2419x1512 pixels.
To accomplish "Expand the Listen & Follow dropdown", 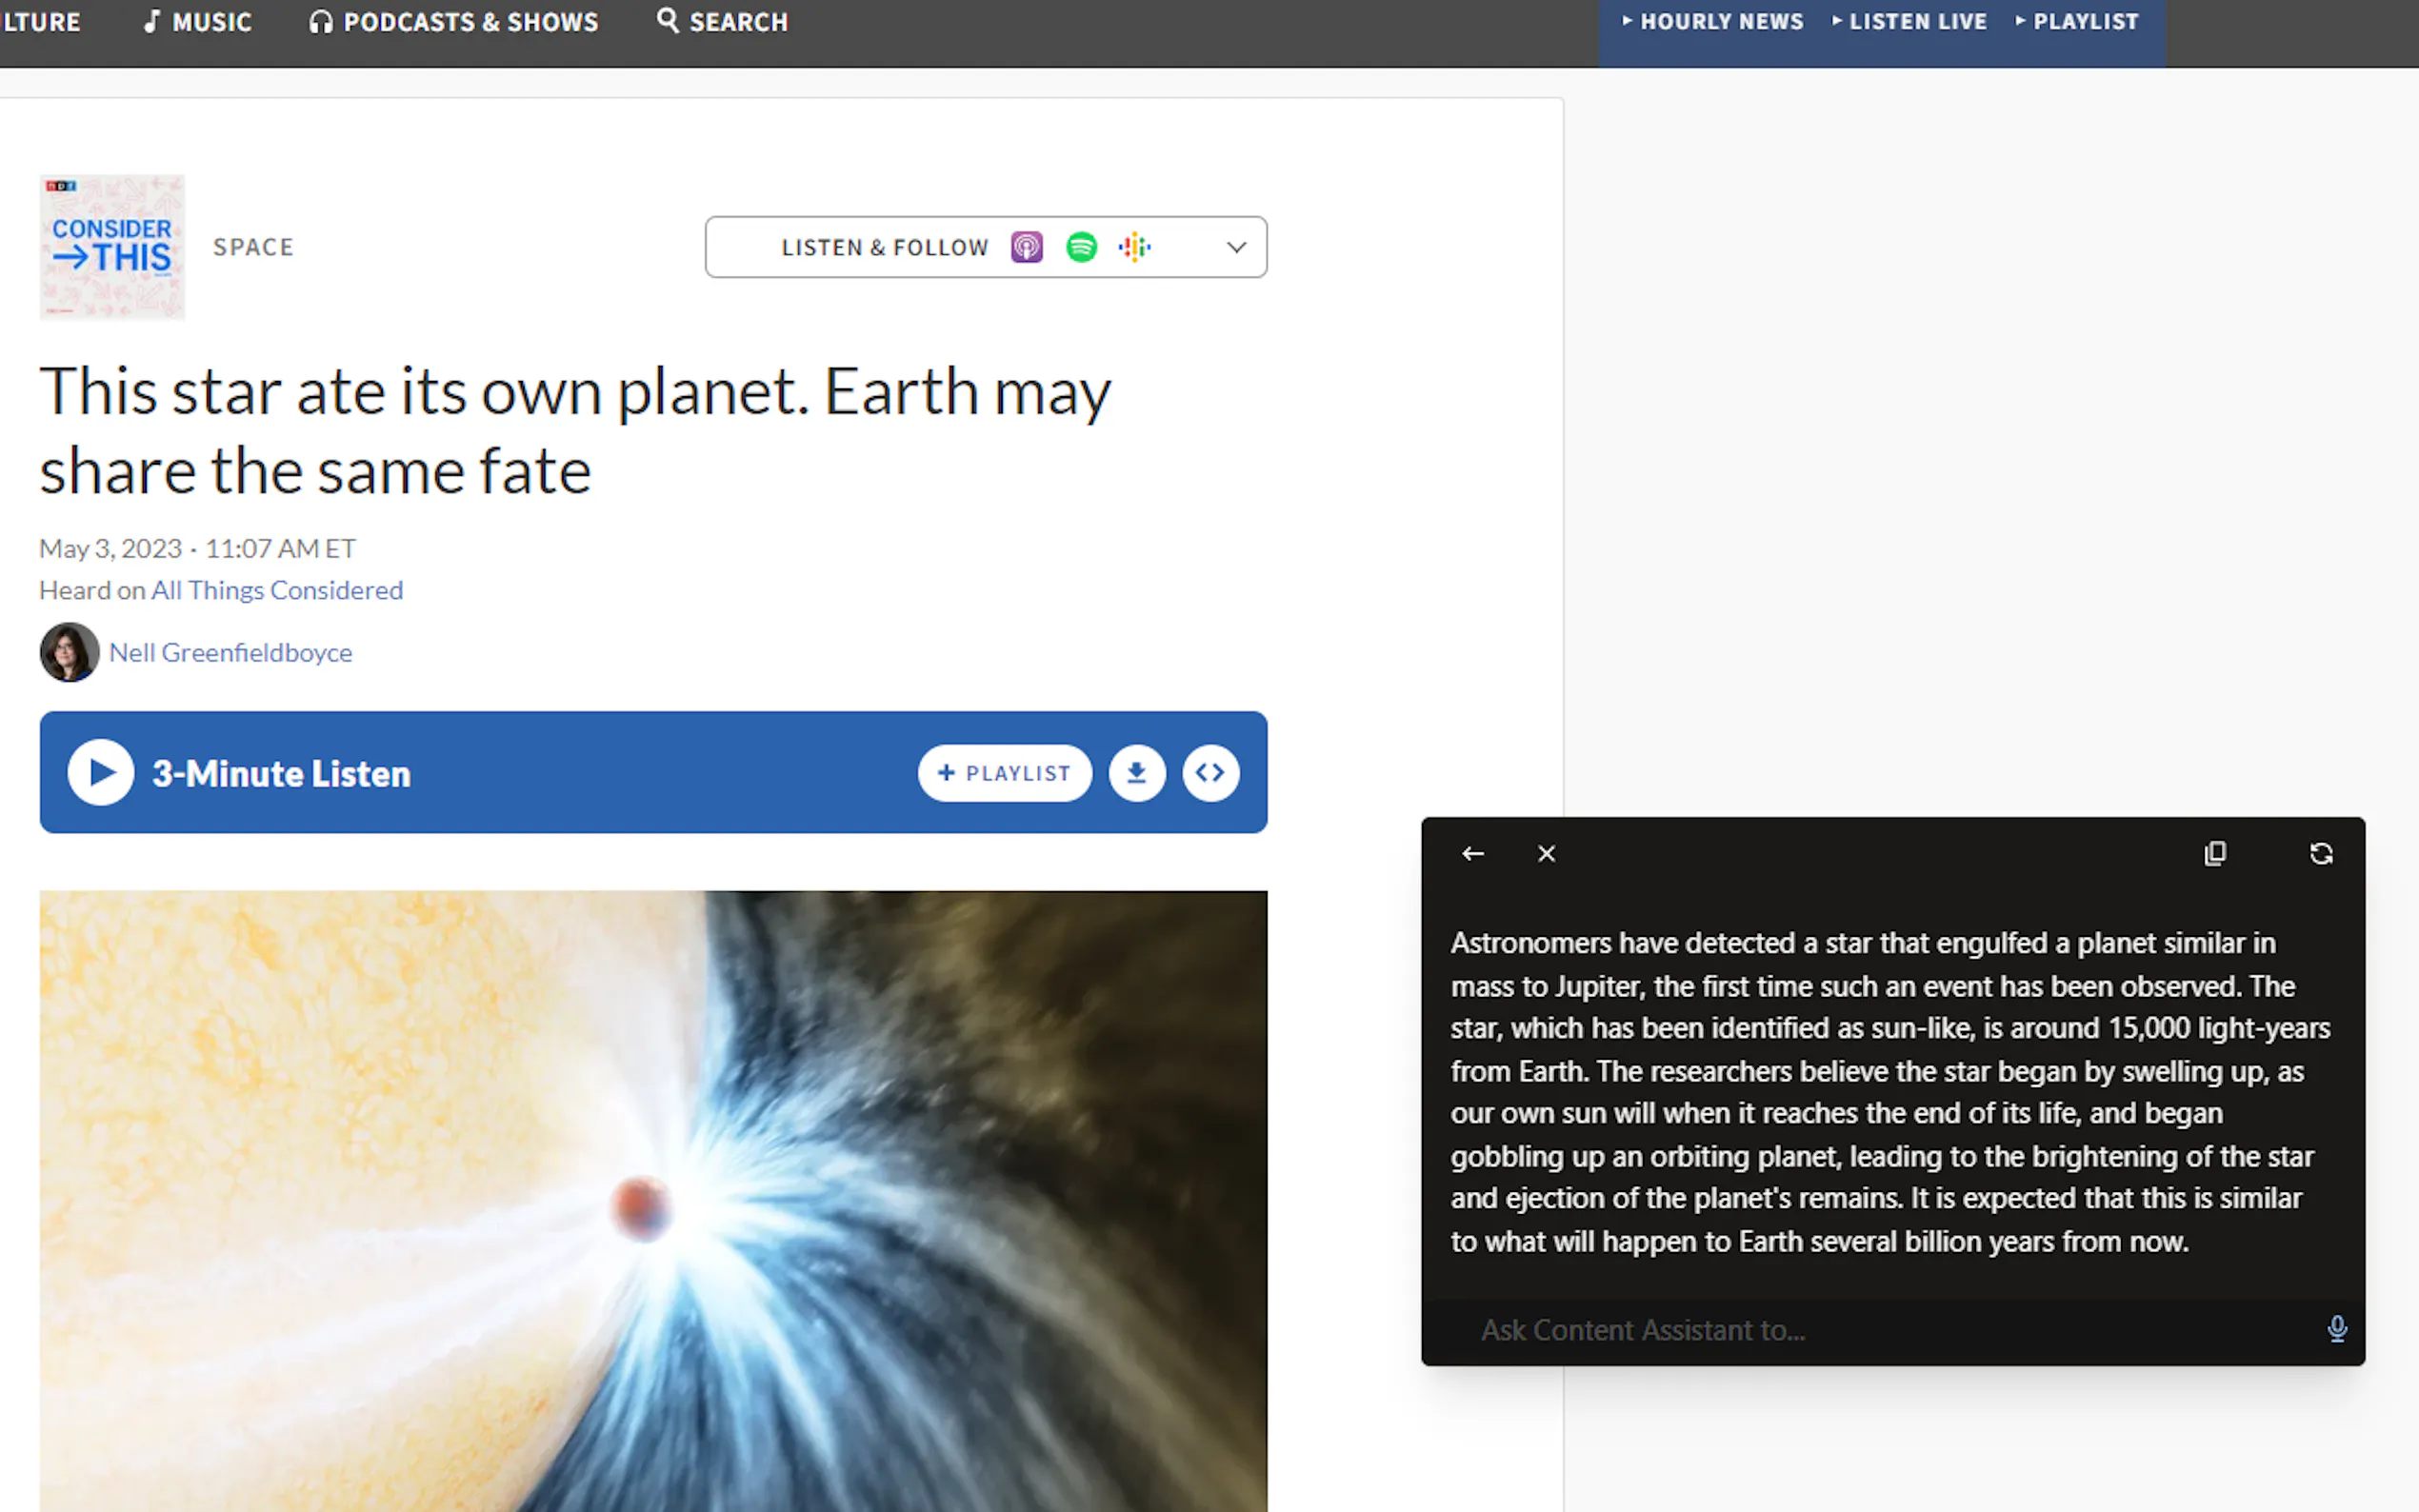I will 1236,247.
